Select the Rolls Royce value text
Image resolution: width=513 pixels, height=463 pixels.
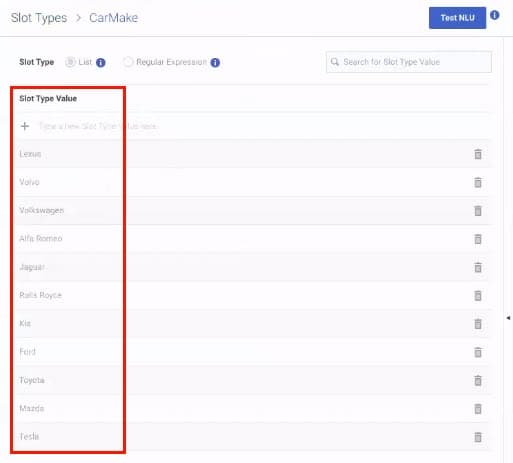click(x=40, y=295)
